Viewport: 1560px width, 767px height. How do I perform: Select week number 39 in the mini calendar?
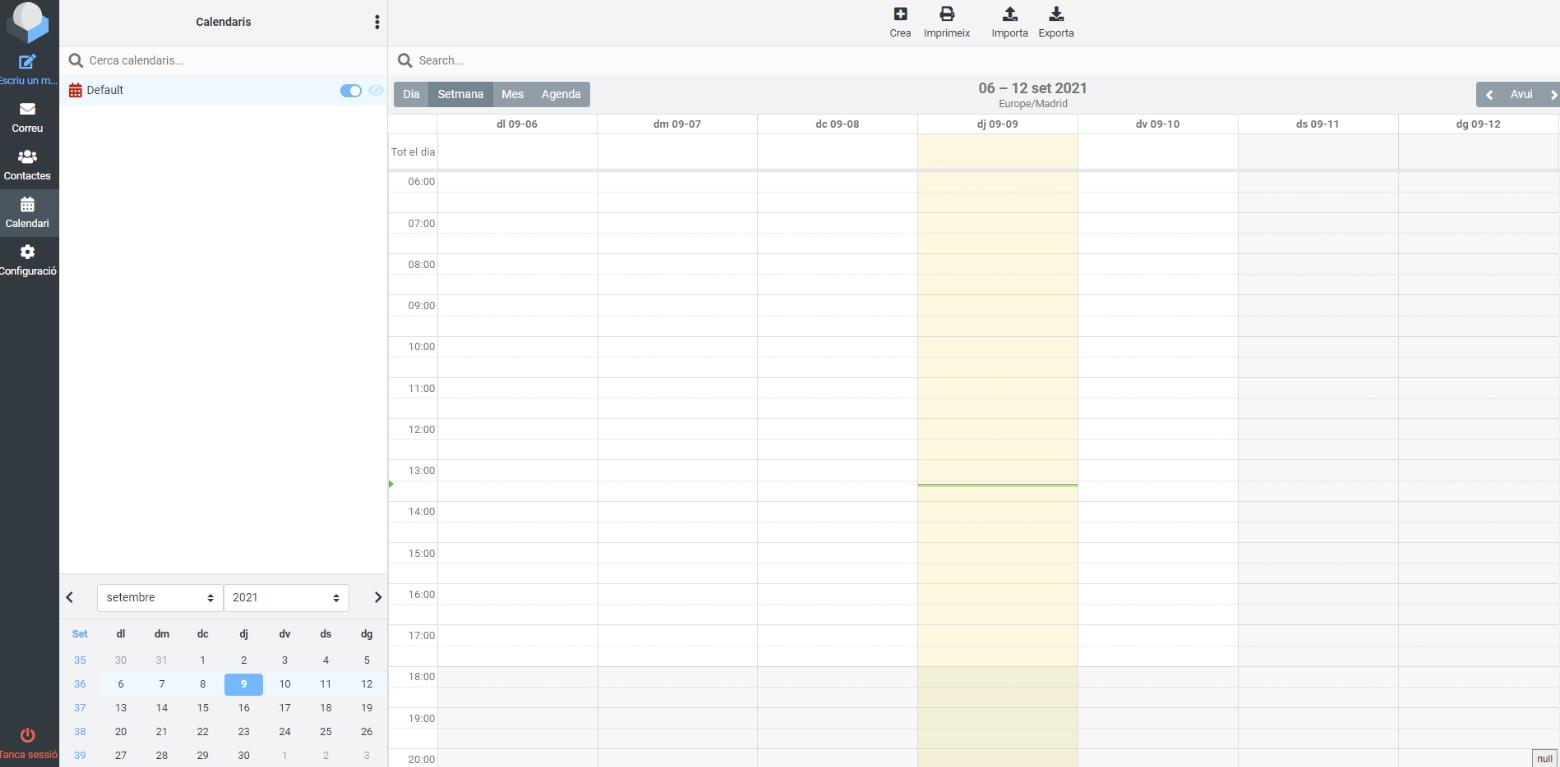(80, 756)
